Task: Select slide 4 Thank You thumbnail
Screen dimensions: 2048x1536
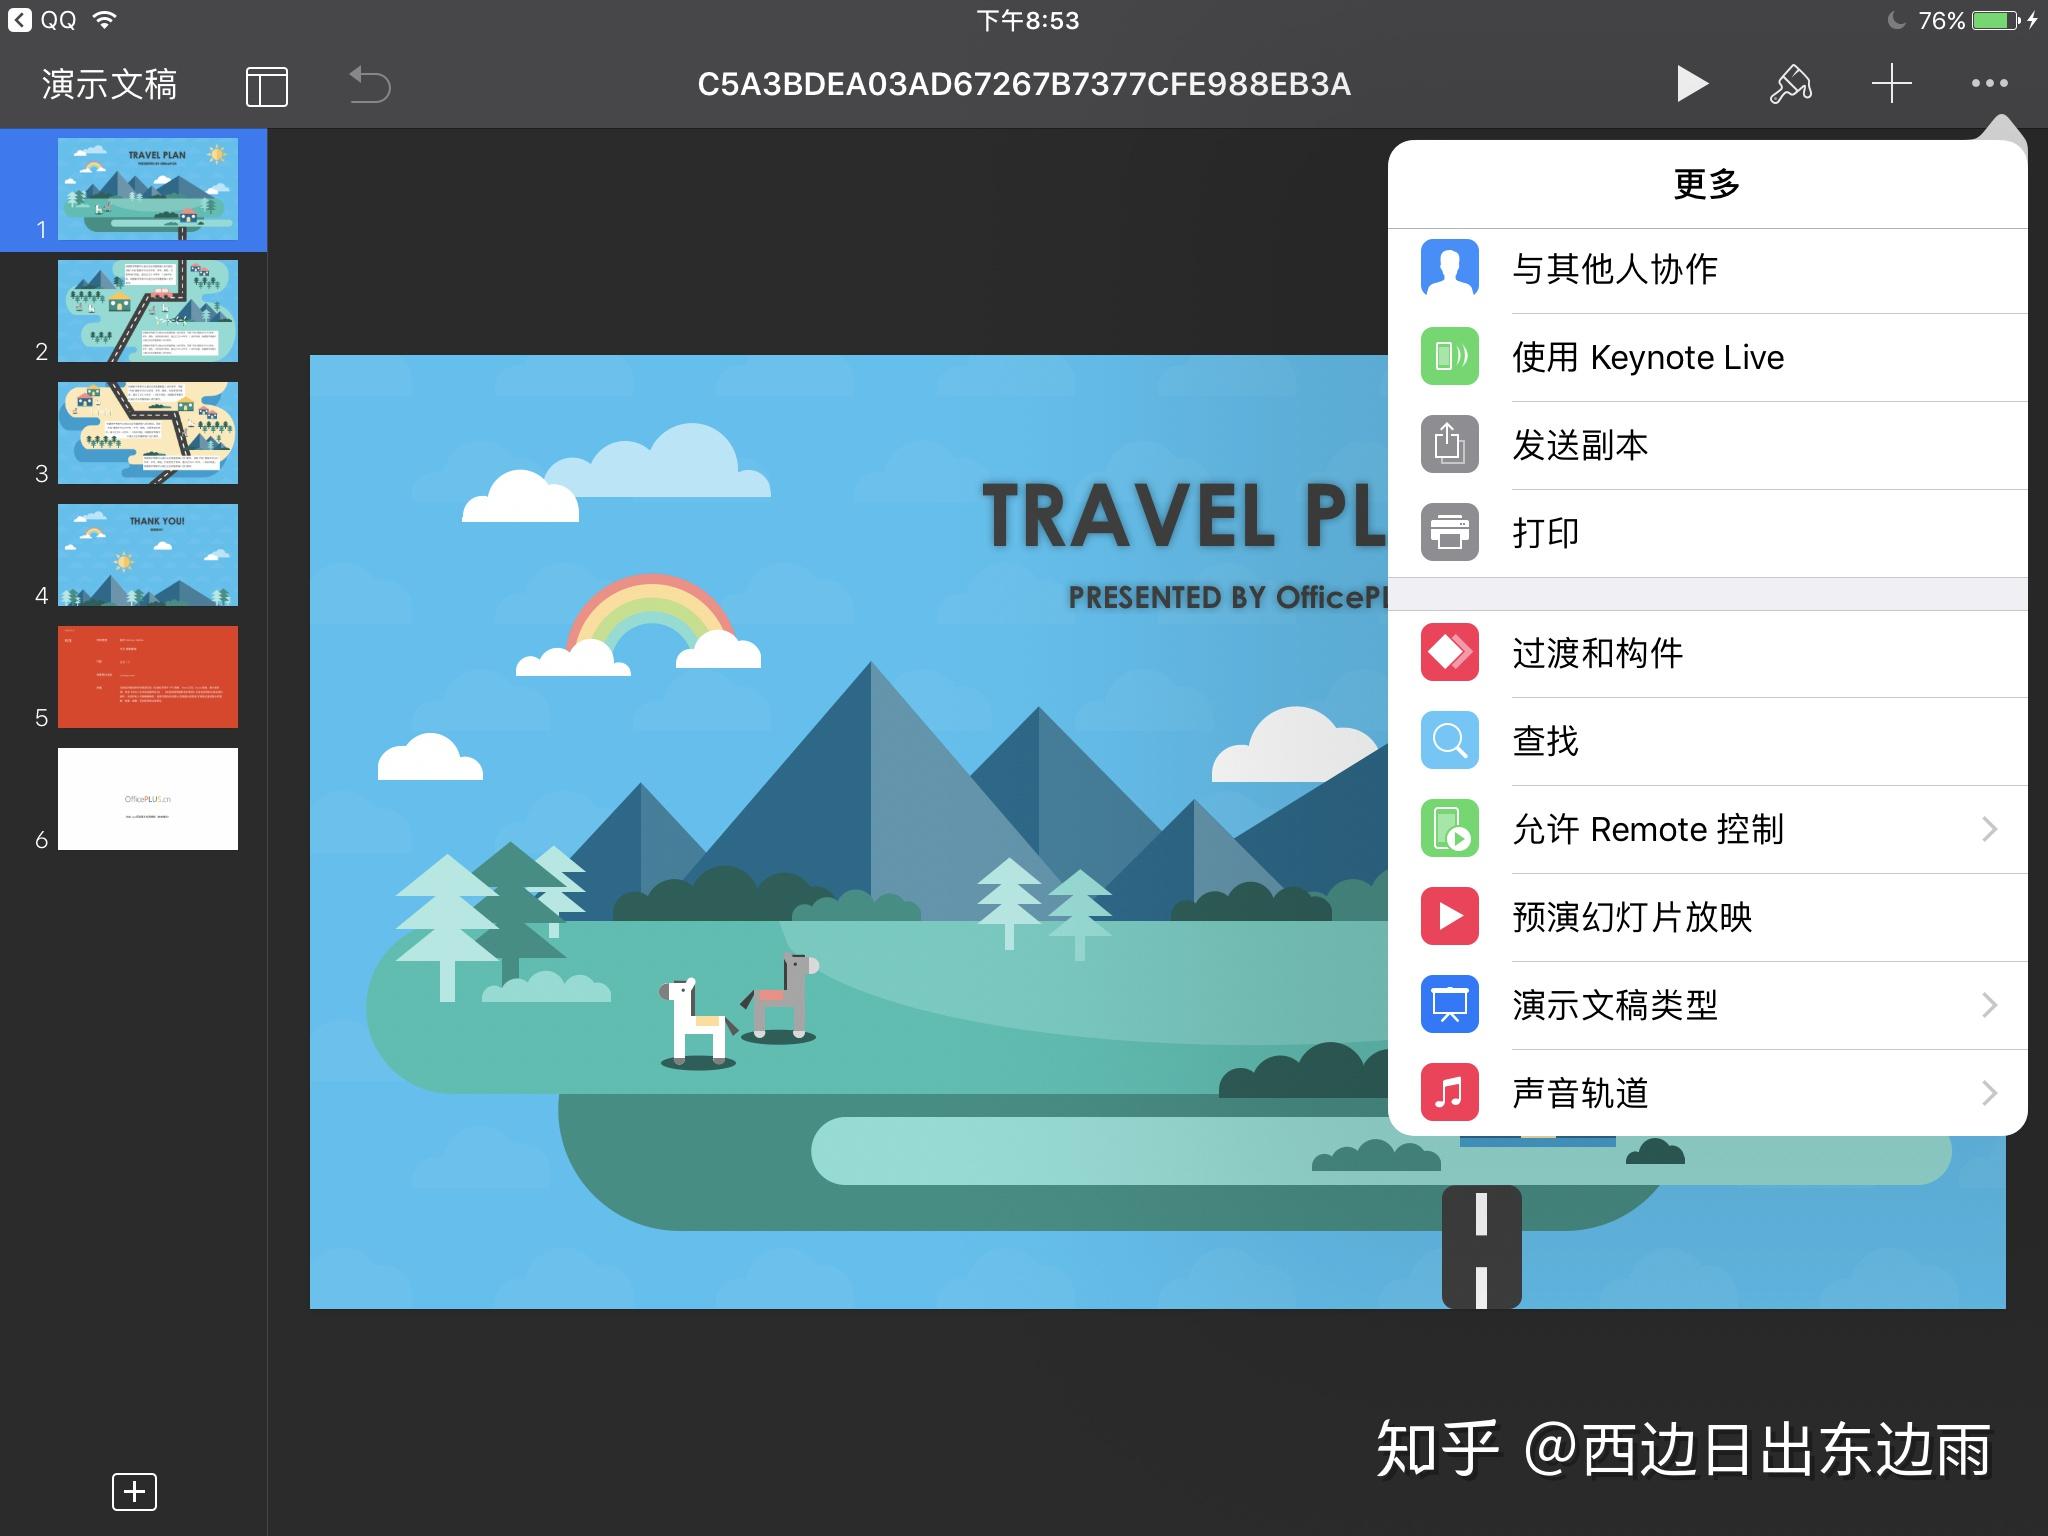Action: 148,555
